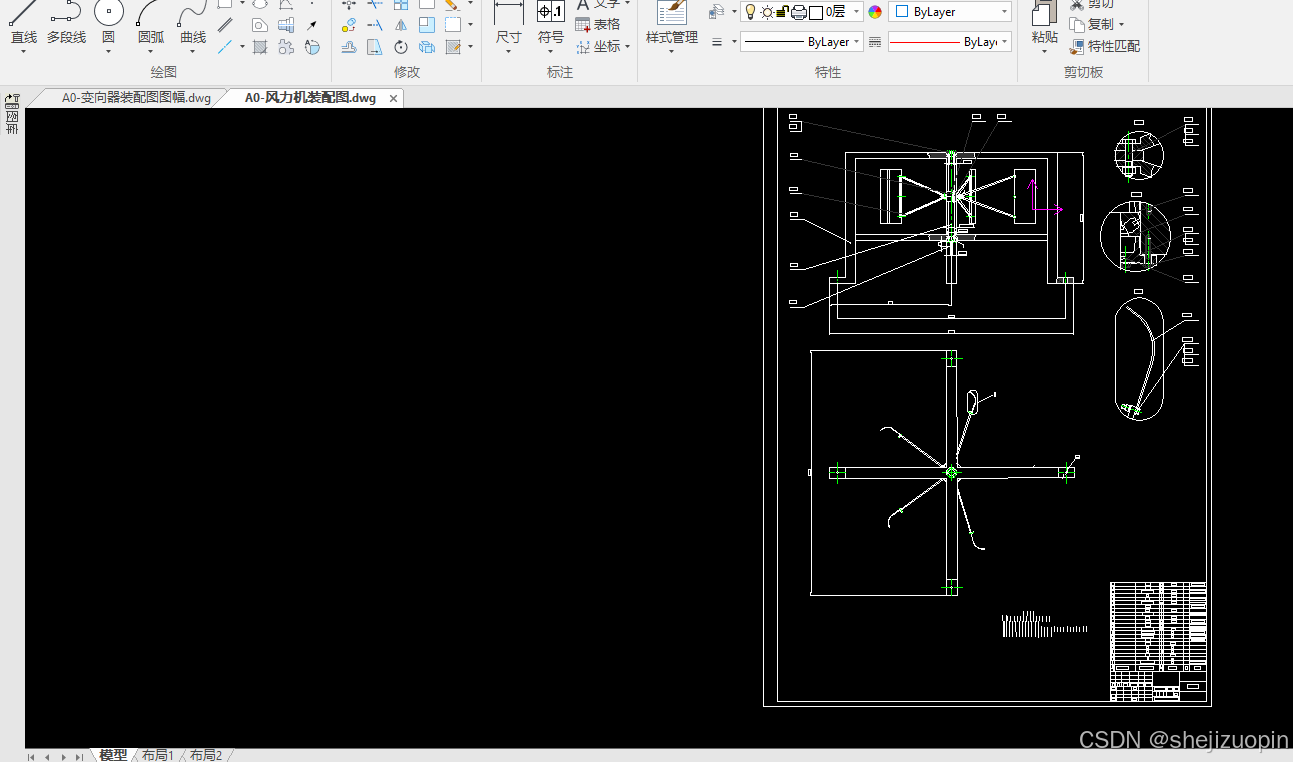Go to last layout tab arrow

[x=79, y=757]
